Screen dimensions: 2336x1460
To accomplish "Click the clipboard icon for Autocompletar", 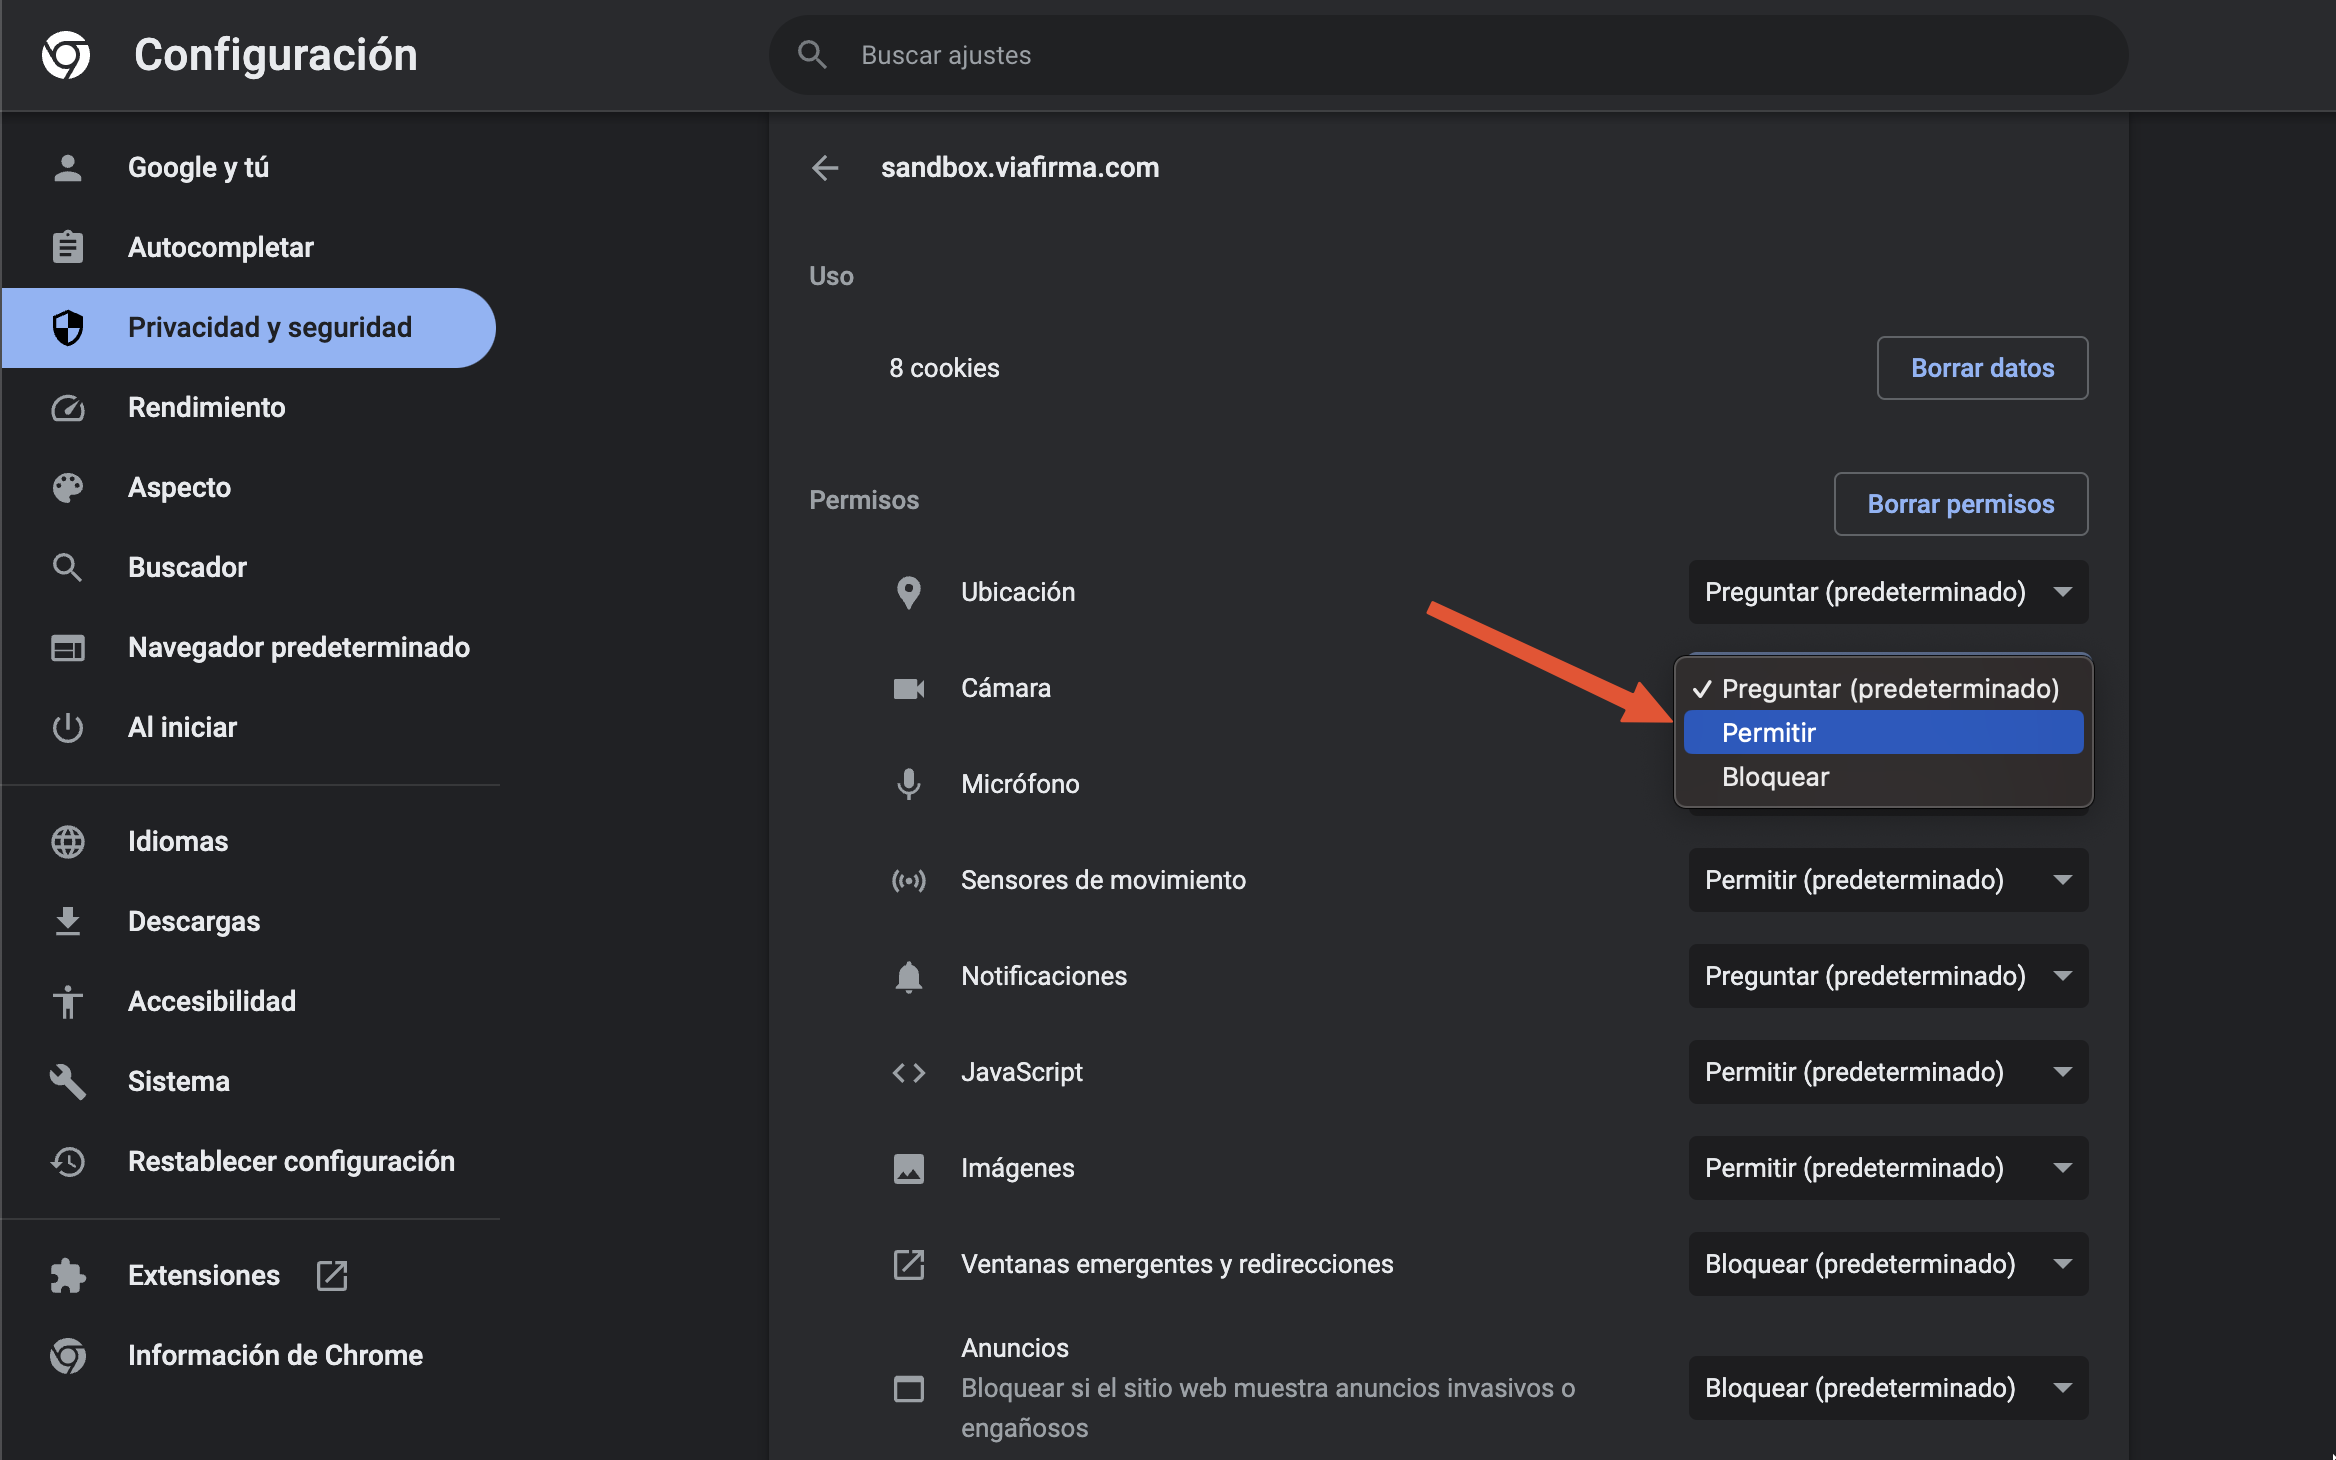I will (x=68, y=247).
